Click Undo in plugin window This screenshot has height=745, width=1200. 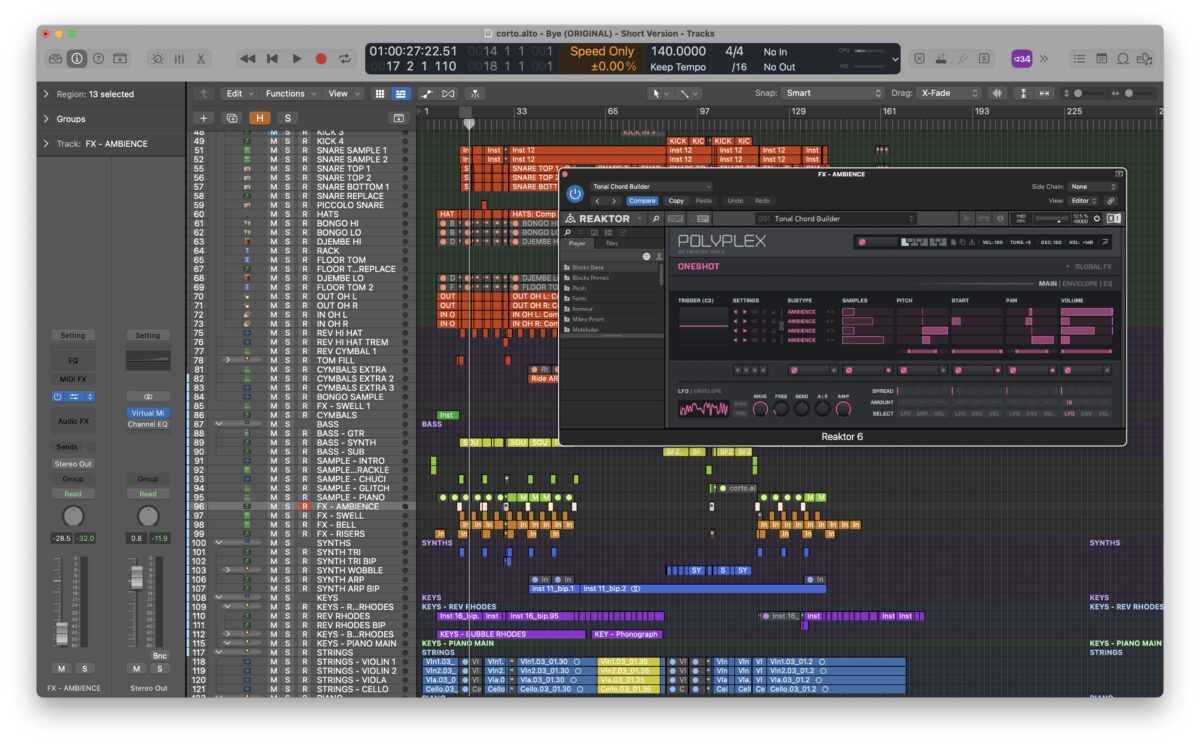(734, 201)
